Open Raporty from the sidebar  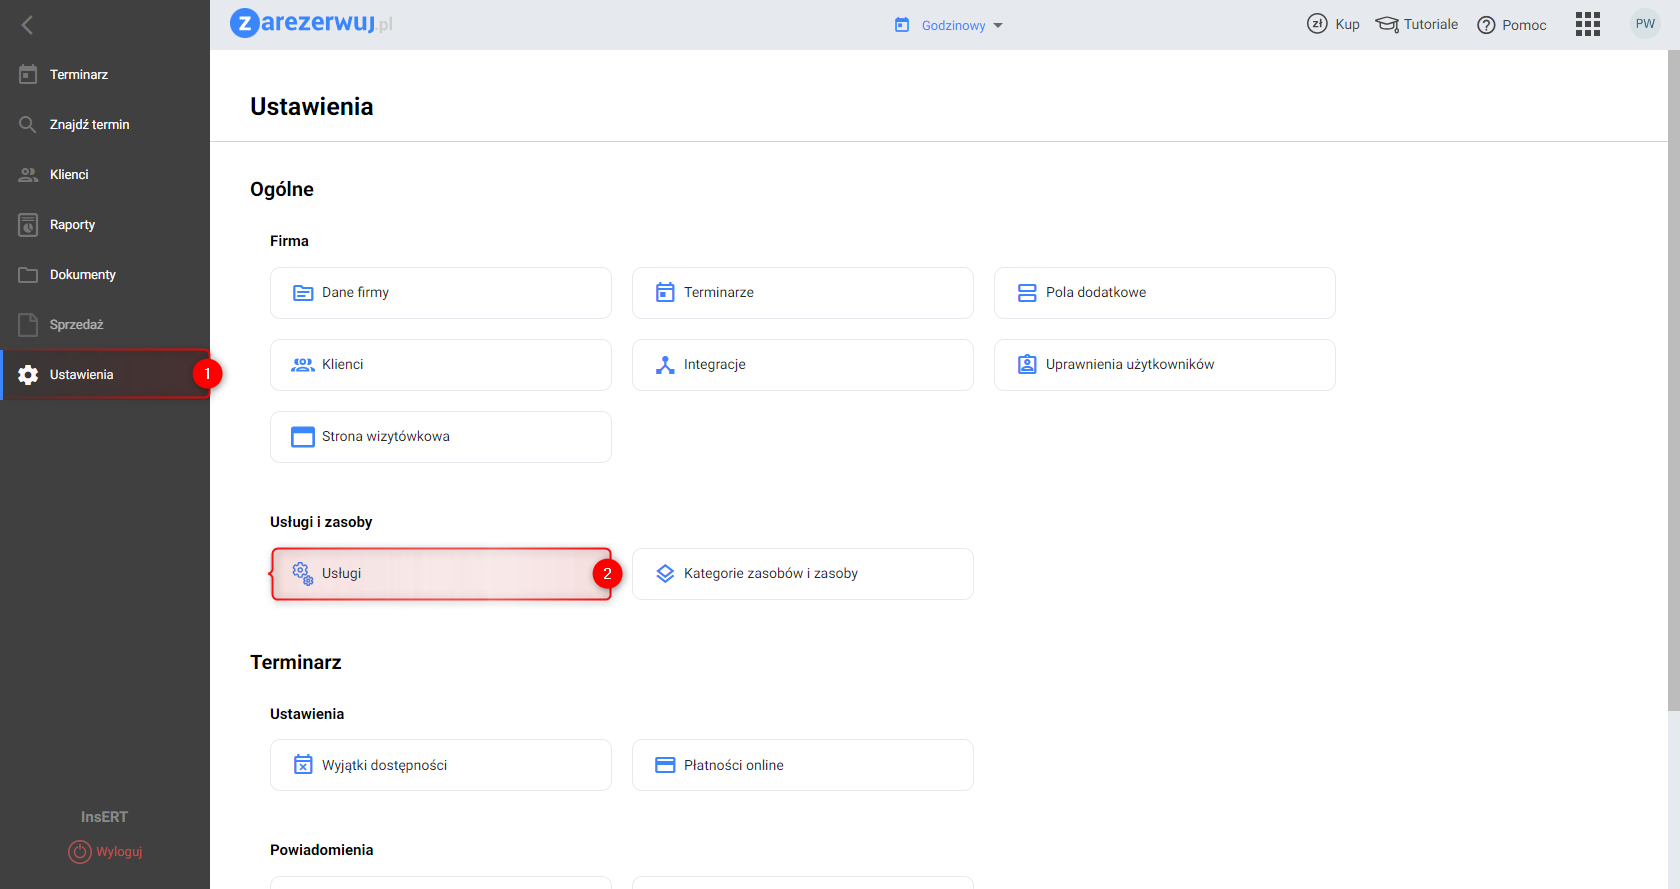click(x=72, y=224)
